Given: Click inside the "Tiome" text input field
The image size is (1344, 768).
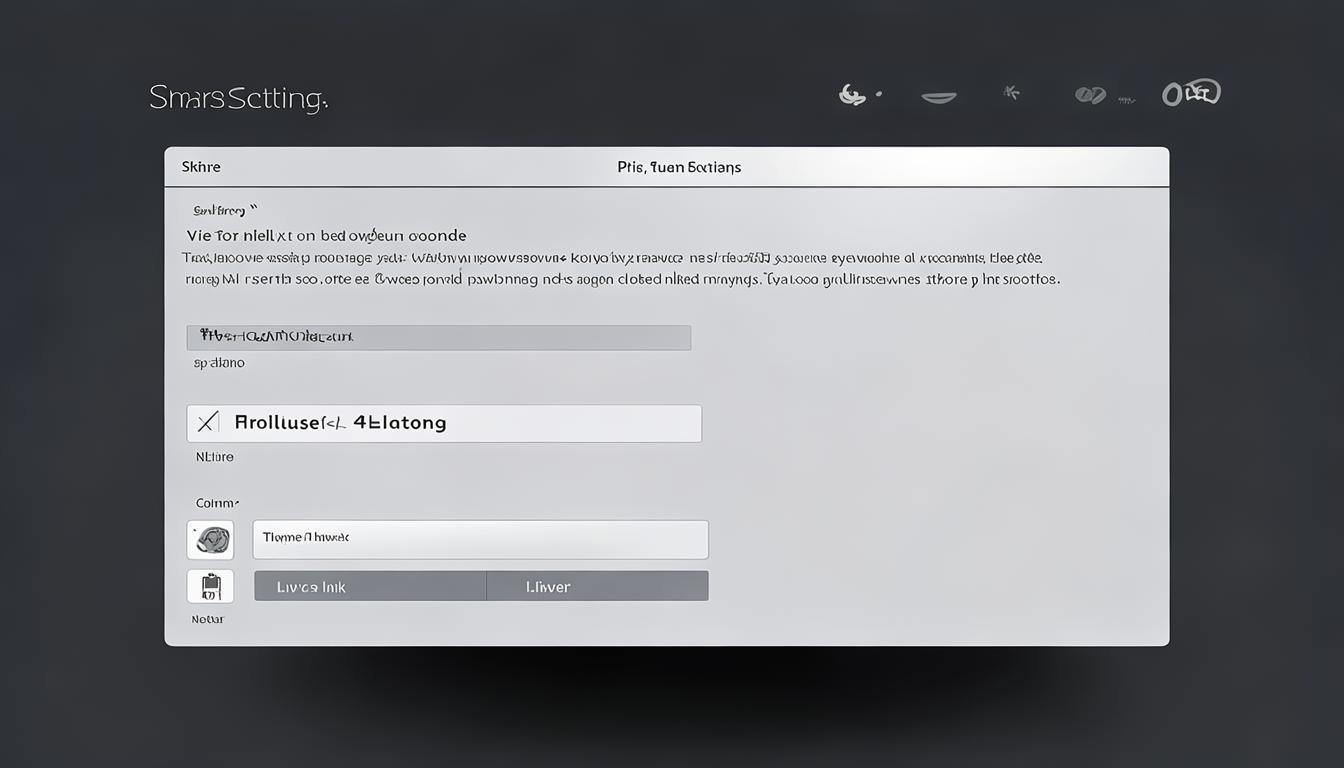Looking at the screenshot, I should tap(480, 540).
